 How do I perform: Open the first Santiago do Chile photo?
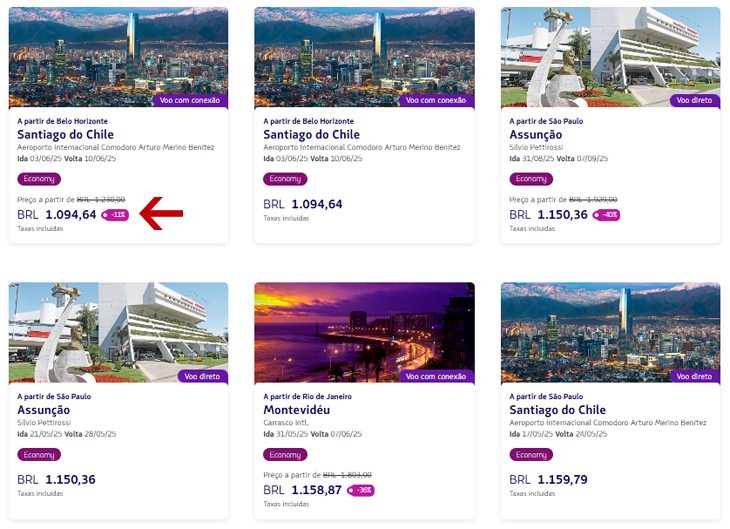tap(118, 57)
